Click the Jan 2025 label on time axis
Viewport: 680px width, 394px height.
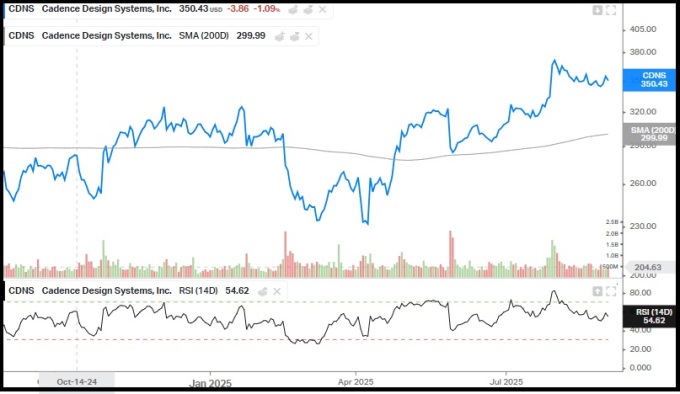pyautogui.click(x=211, y=383)
